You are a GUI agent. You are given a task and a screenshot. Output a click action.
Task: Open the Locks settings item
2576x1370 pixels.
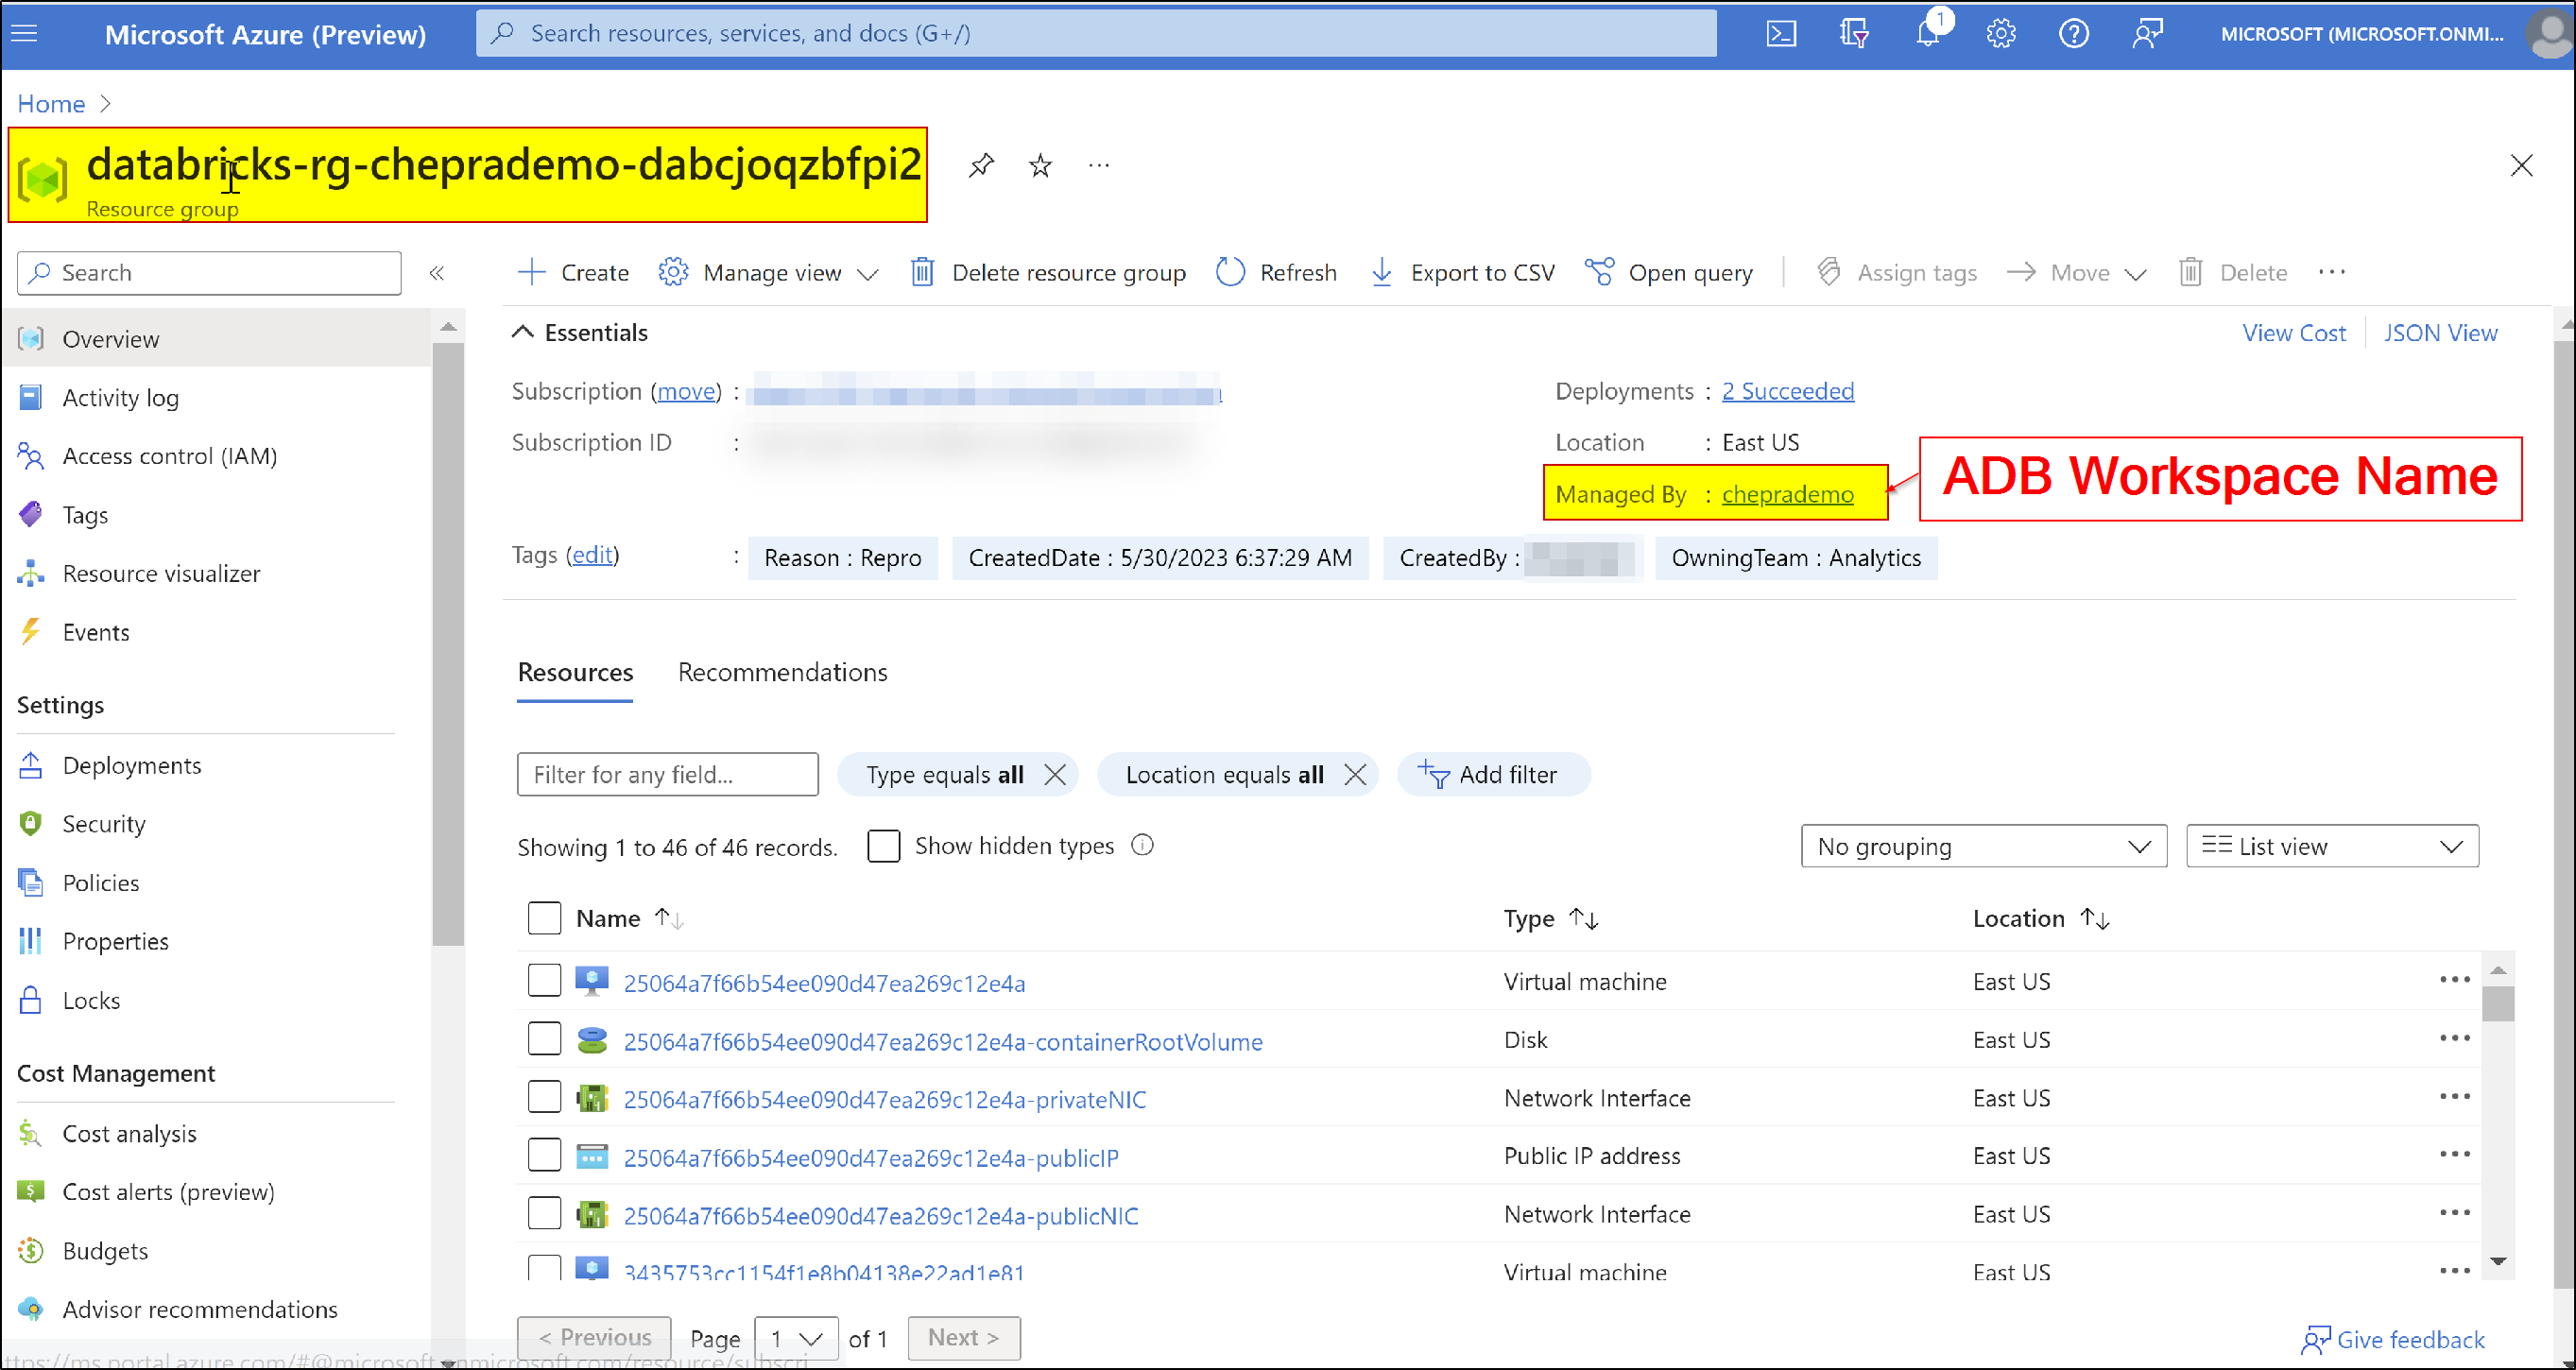(91, 1001)
